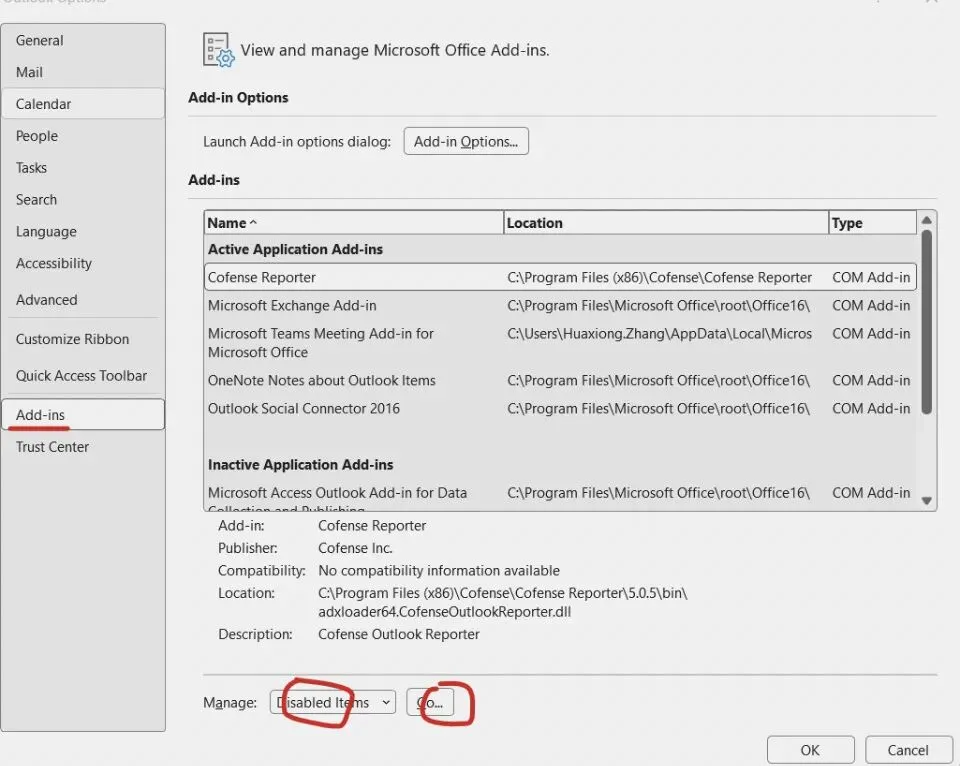Select OneNote Notes about Outlook Items row
The image size is (960, 766).
(x=560, y=380)
